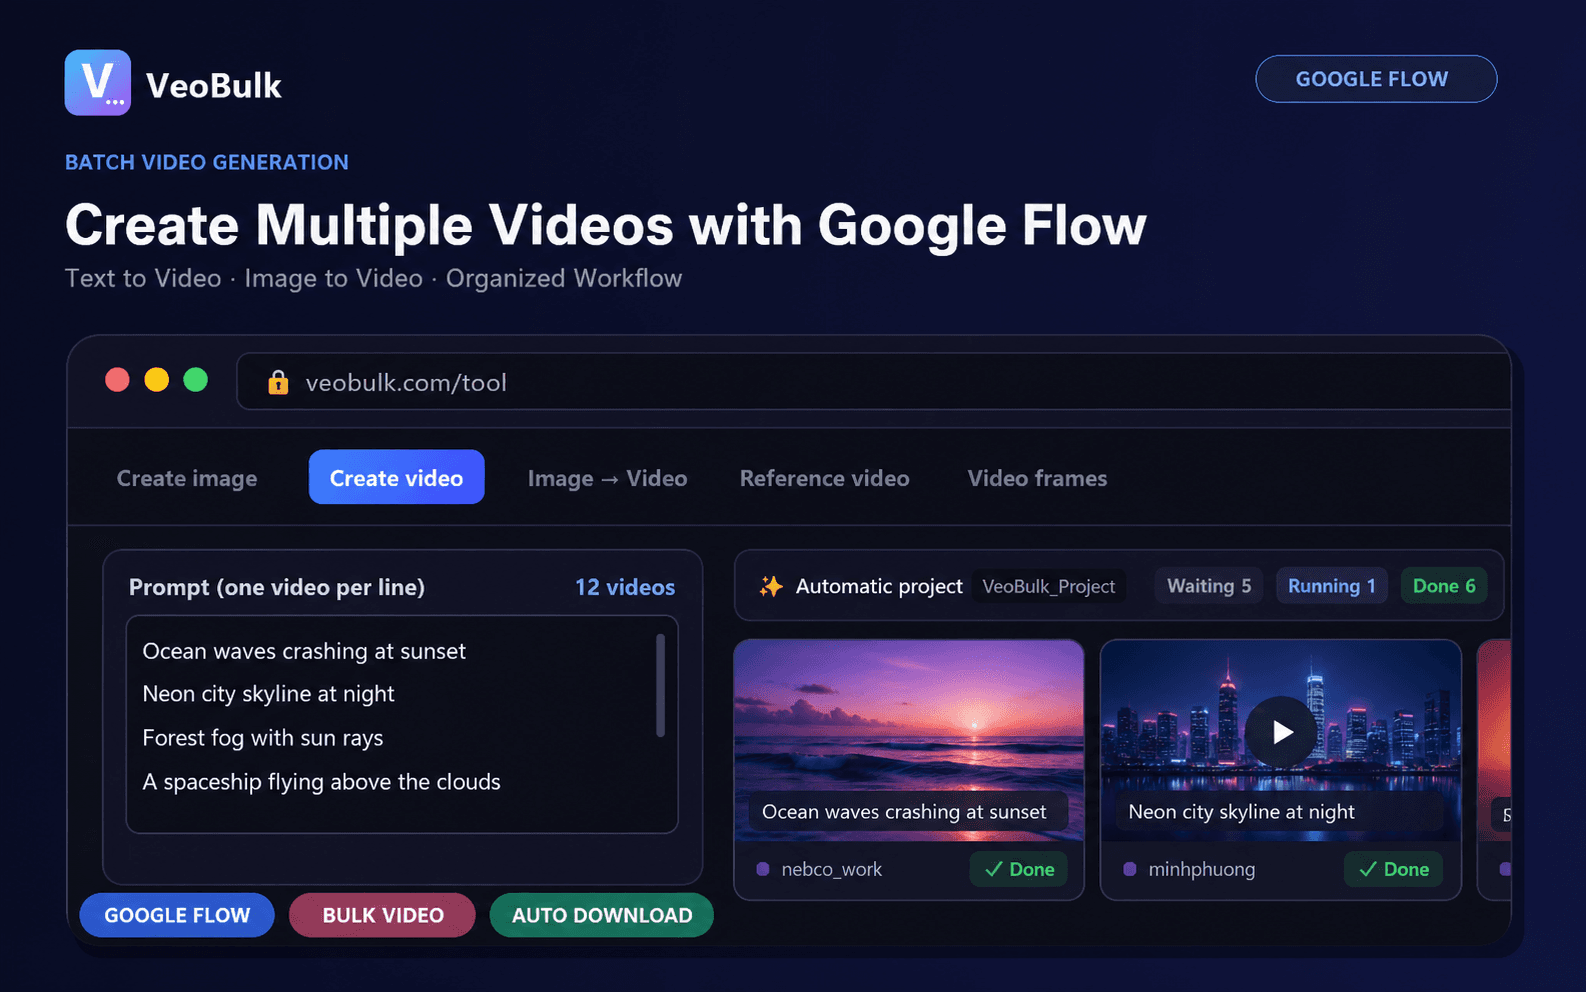This screenshot has width=1586, height=992.
Task: Click the nebco_work account name
Action: click(832, 869)
